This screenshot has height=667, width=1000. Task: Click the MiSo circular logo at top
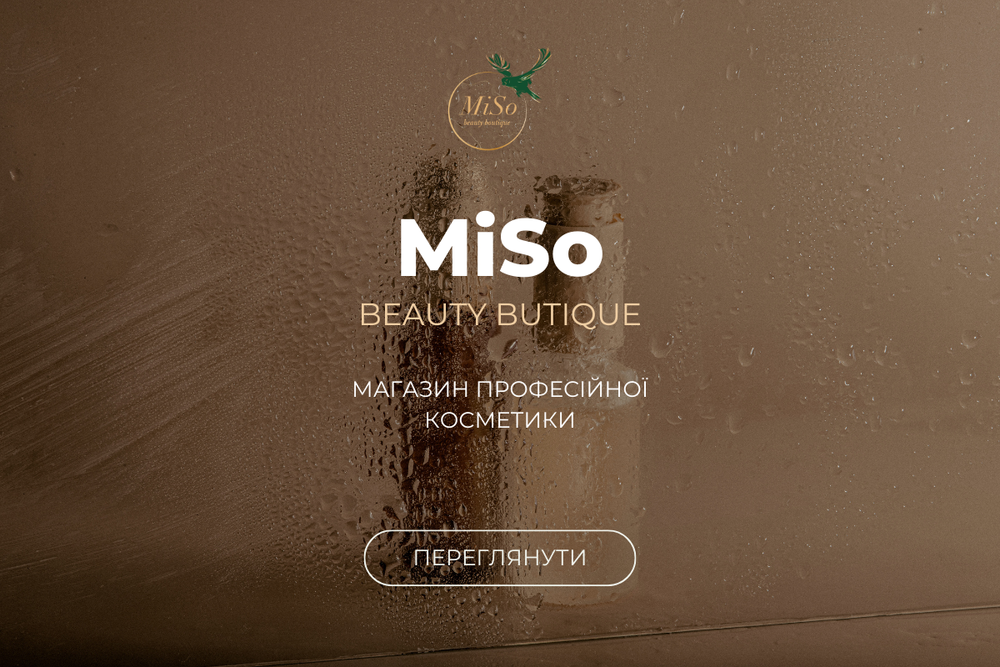499,99
